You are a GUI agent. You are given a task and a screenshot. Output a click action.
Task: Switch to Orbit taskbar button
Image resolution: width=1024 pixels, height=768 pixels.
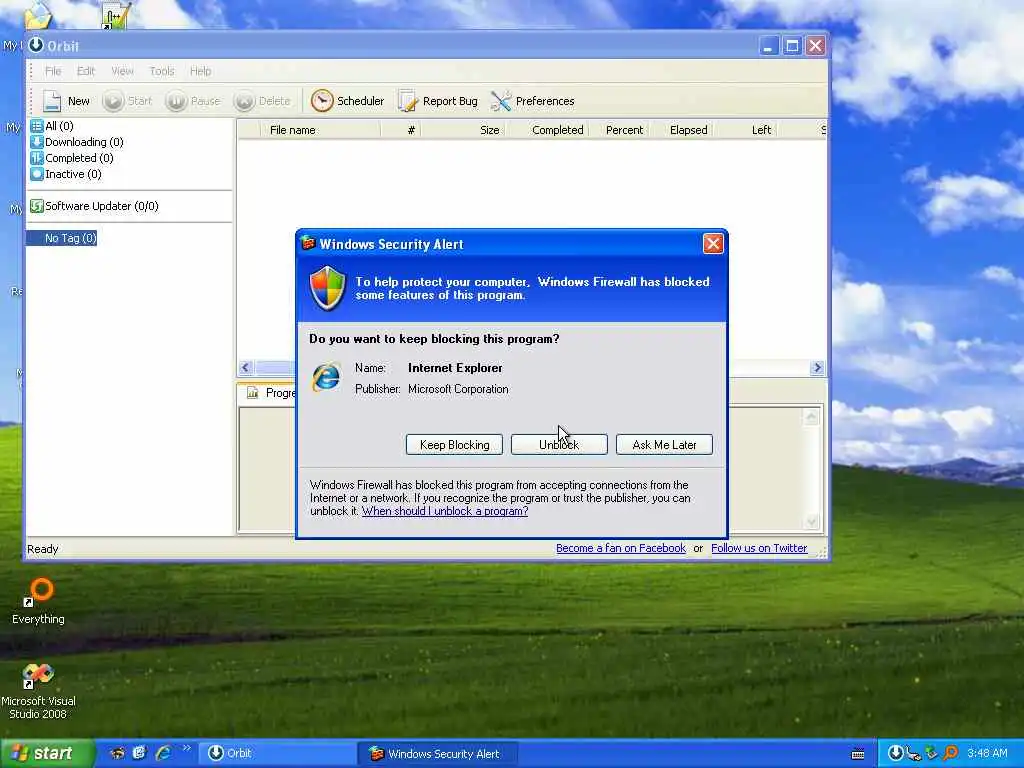277,754
